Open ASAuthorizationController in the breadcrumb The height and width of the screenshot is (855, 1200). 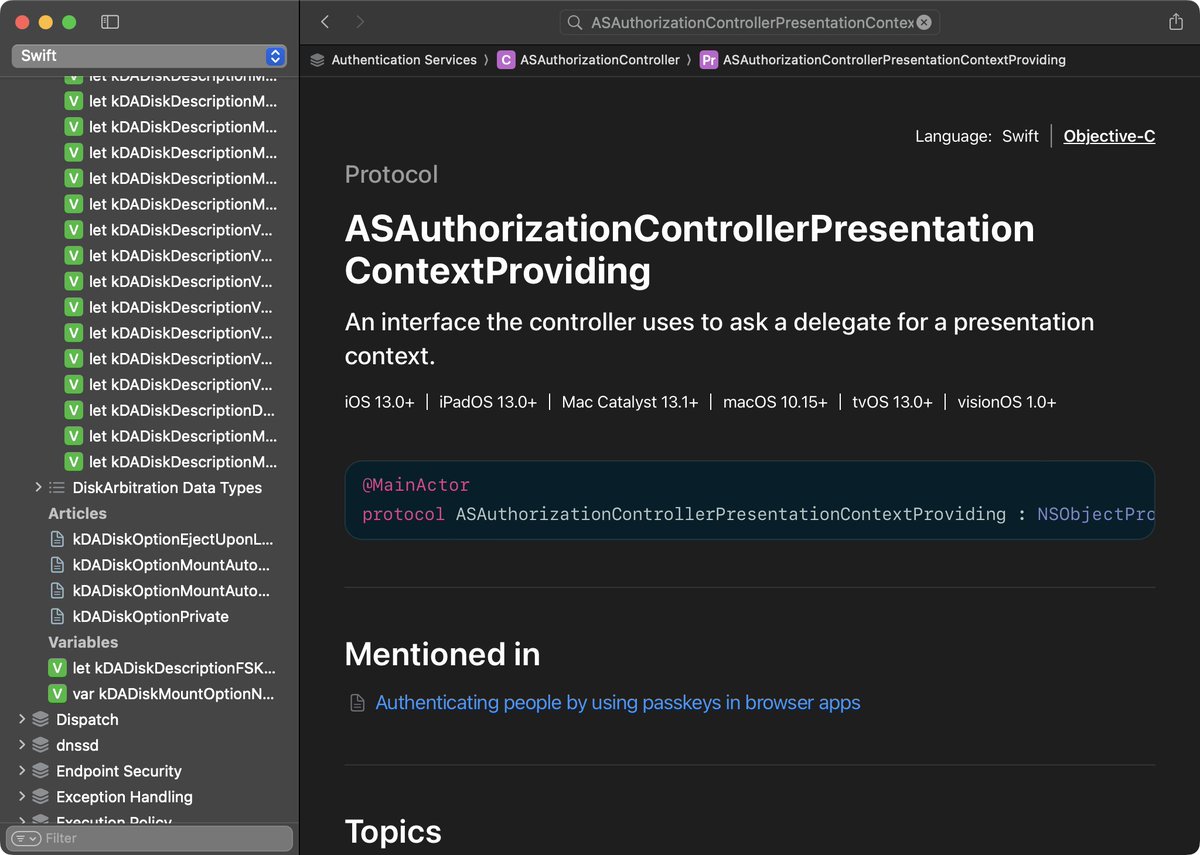coord(600,60)
